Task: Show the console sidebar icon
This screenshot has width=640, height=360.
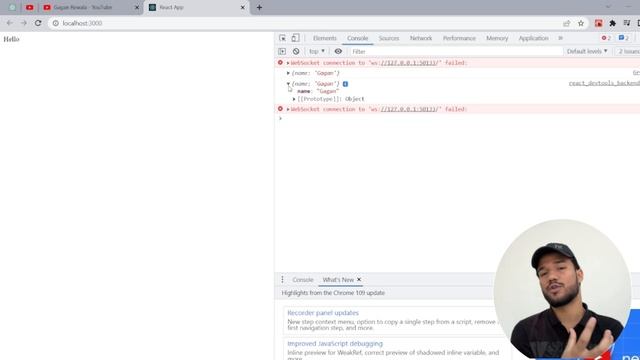Action: click(x=282, y=51)
